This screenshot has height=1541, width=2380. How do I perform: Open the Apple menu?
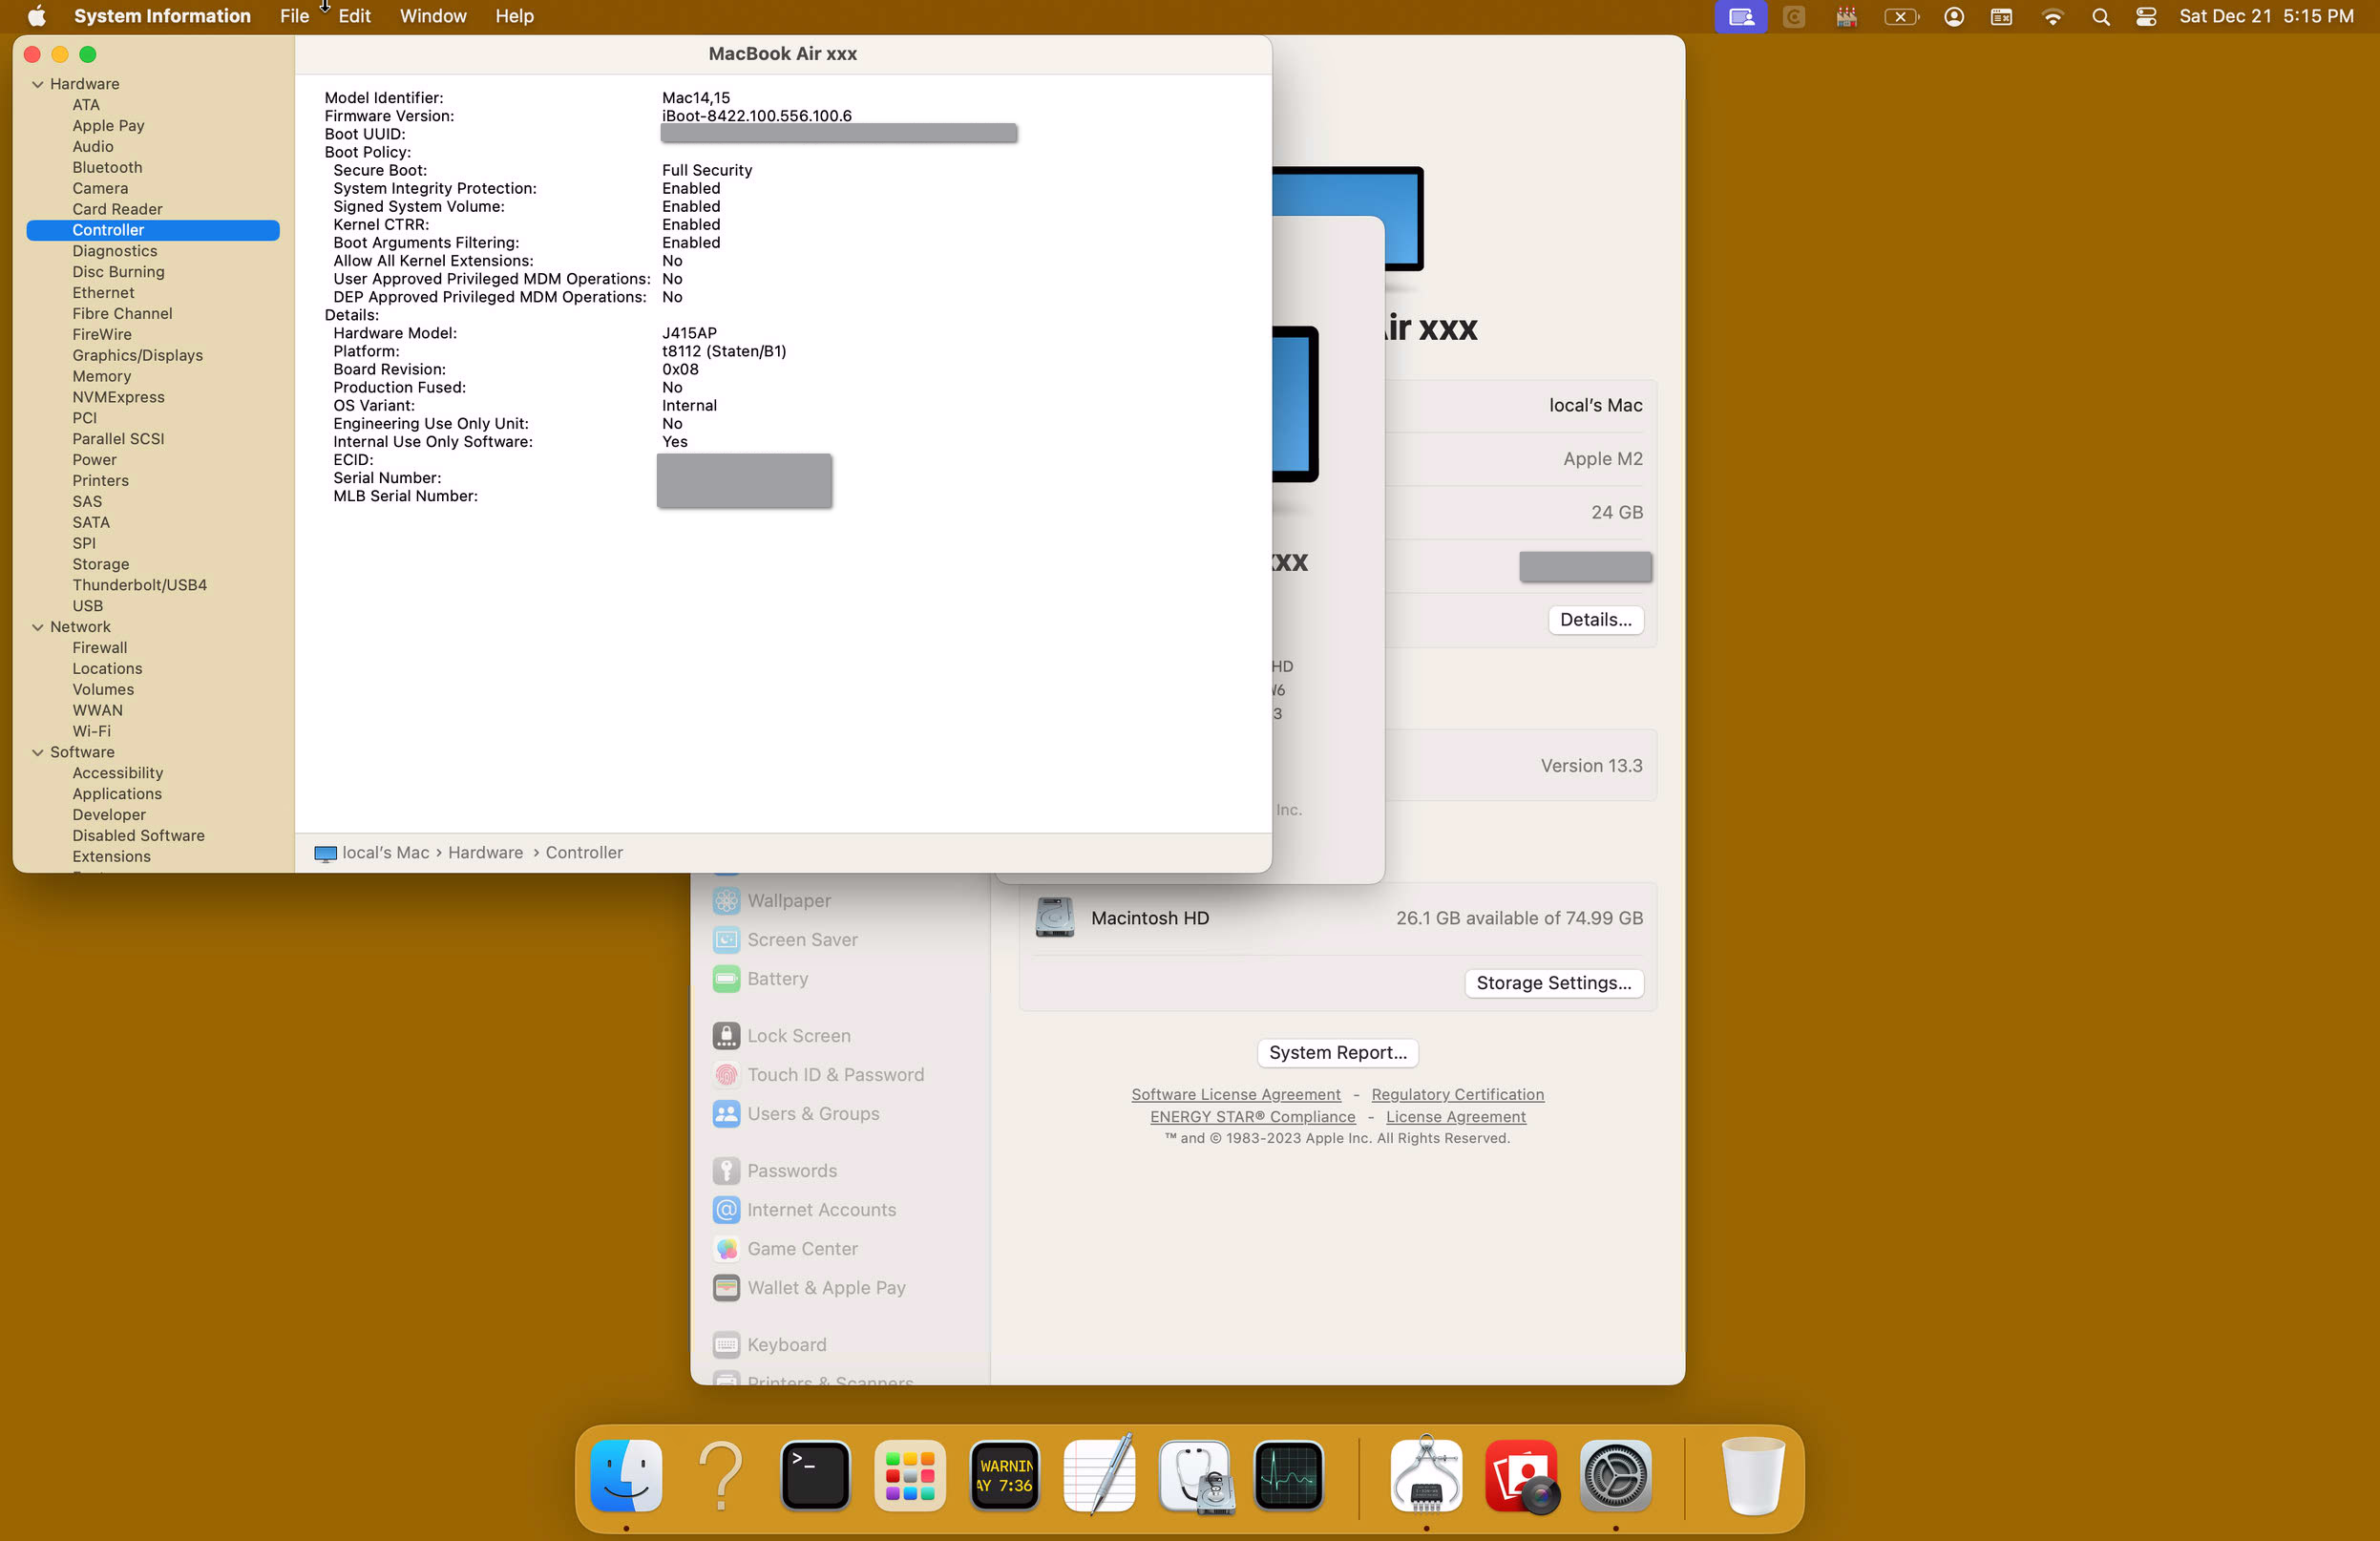[37, 16]
